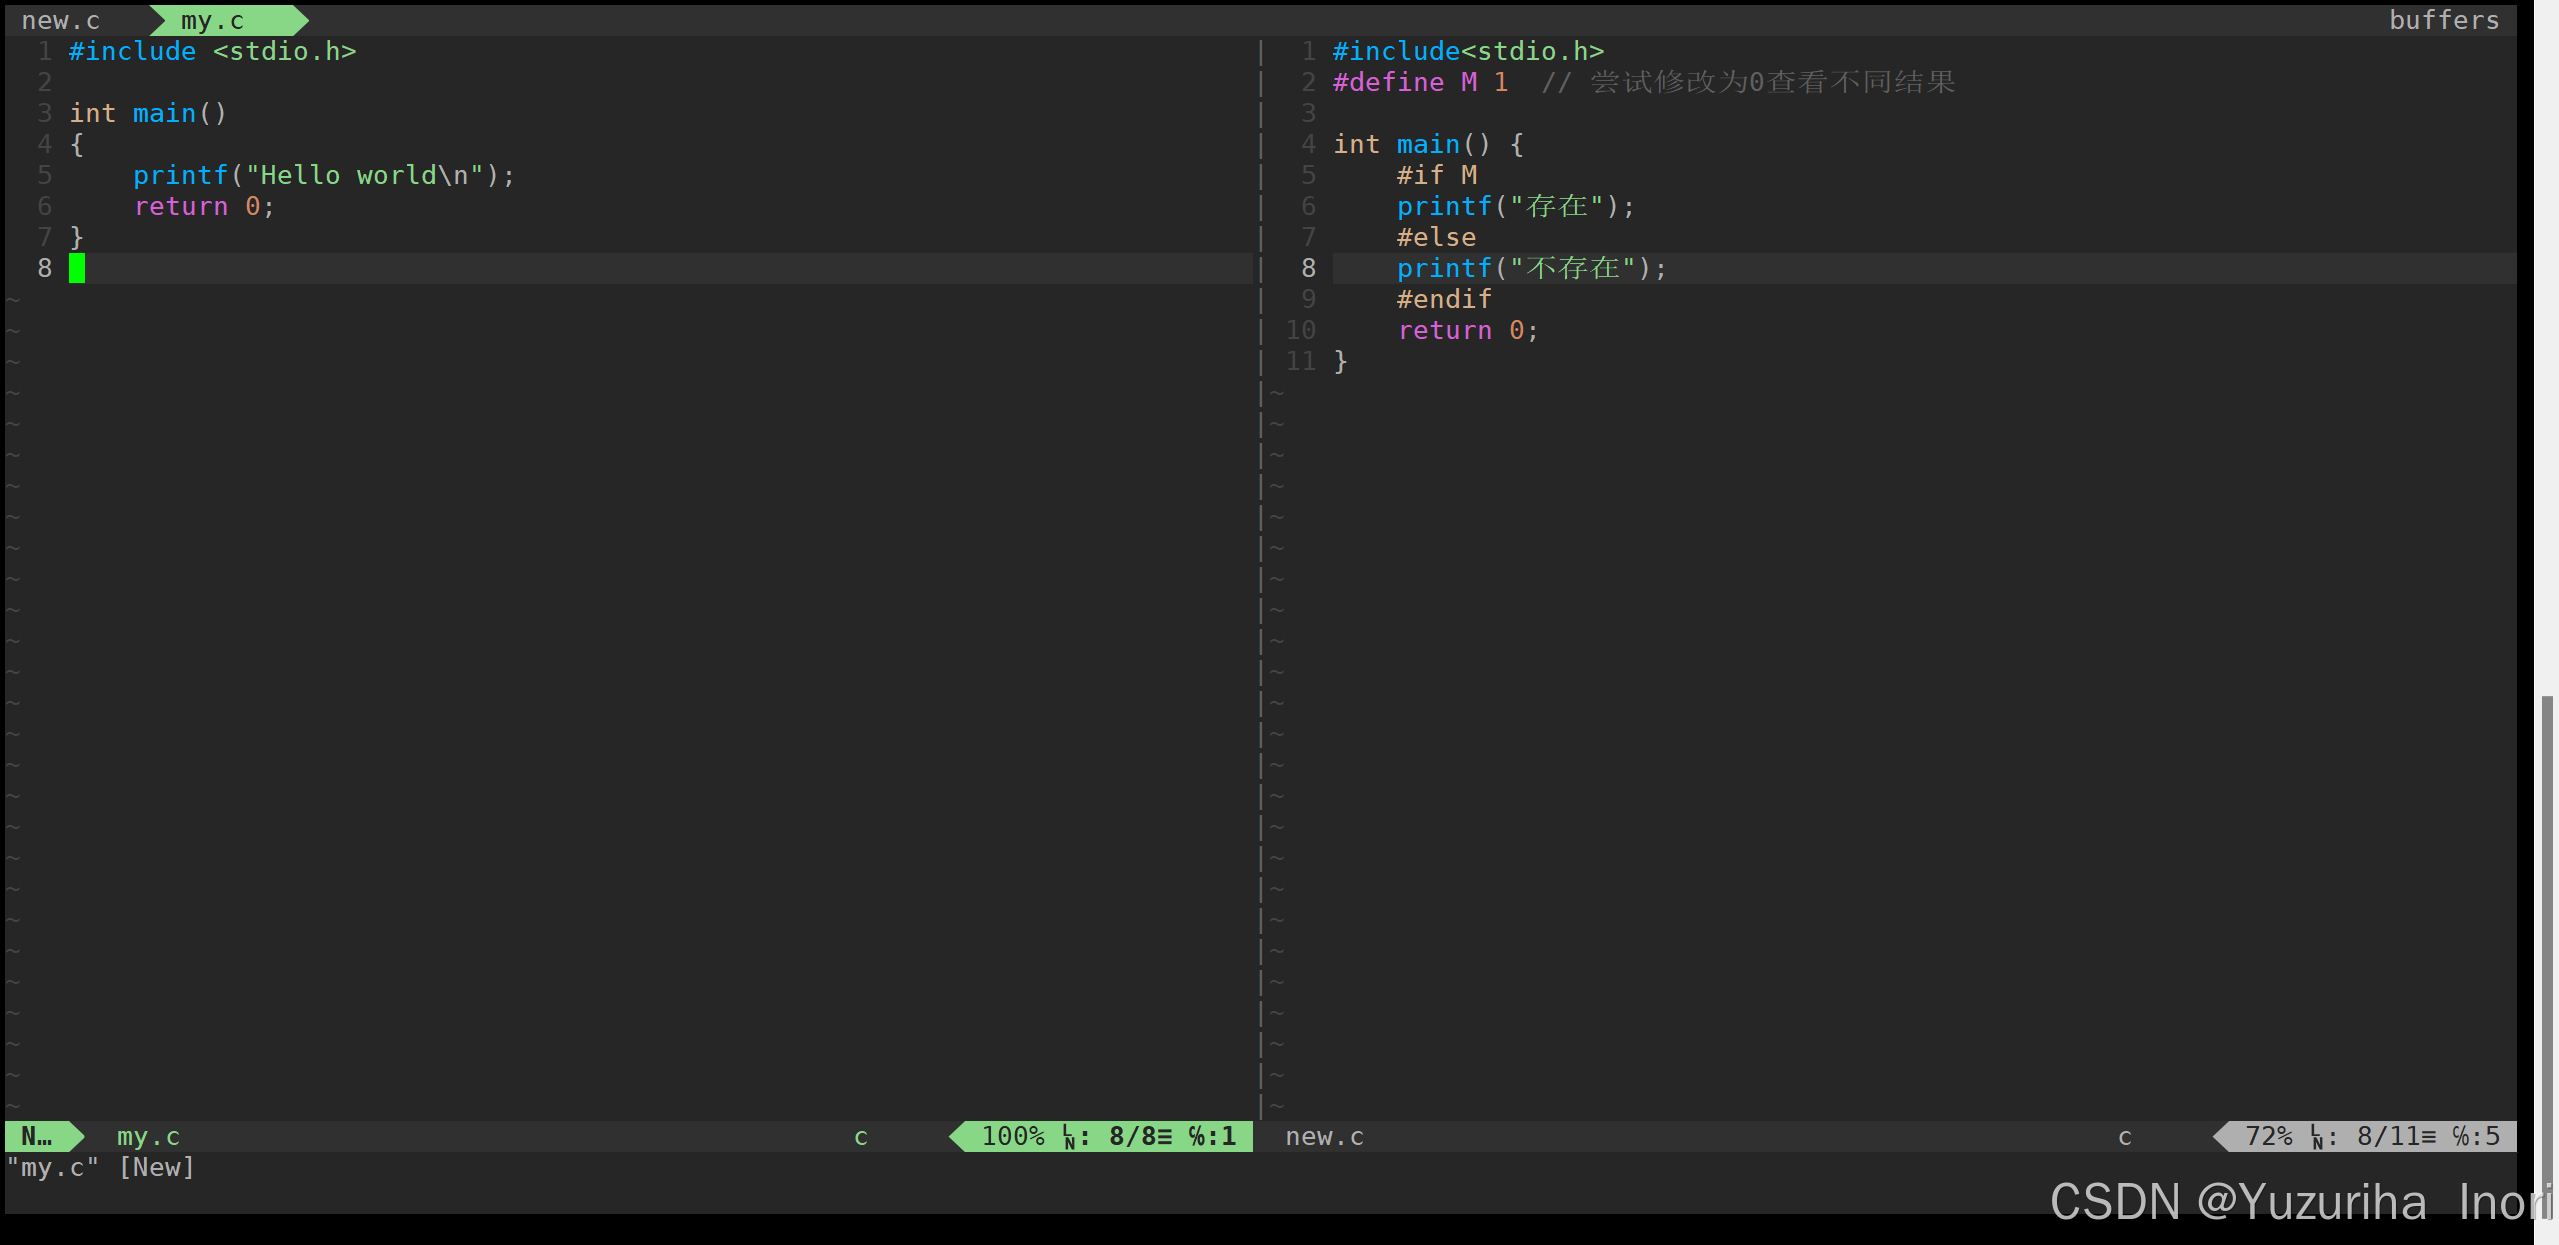
Task: Select the my.c buffer tab
Action: click(x=213, y=20)
